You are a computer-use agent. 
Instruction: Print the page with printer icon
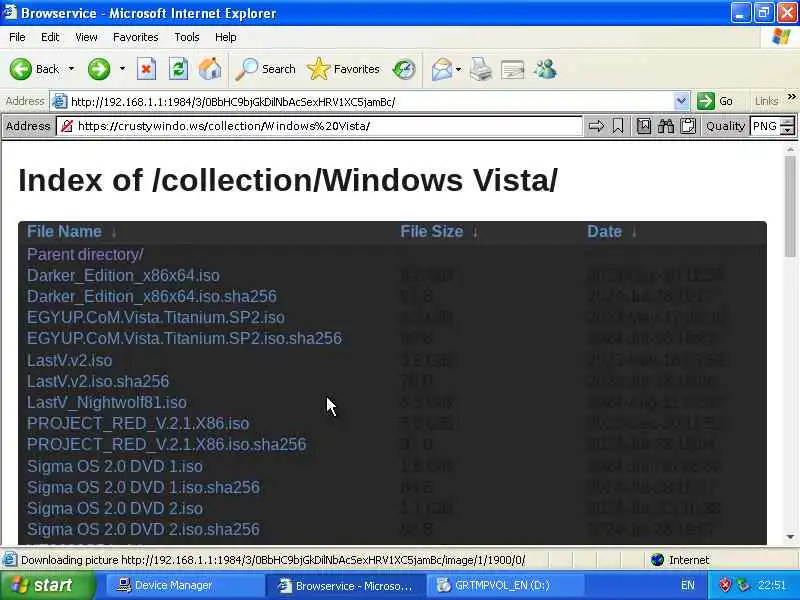click(481, 69)
